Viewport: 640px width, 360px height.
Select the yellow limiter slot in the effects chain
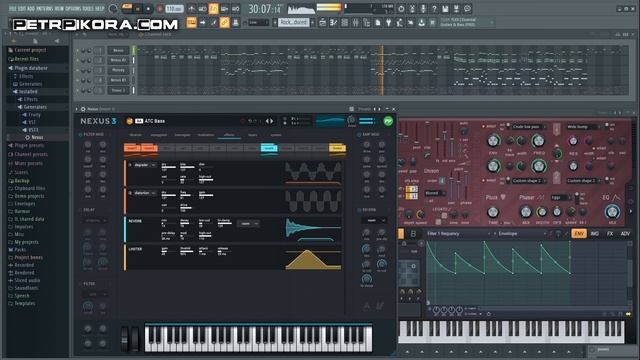click(337, 148)
